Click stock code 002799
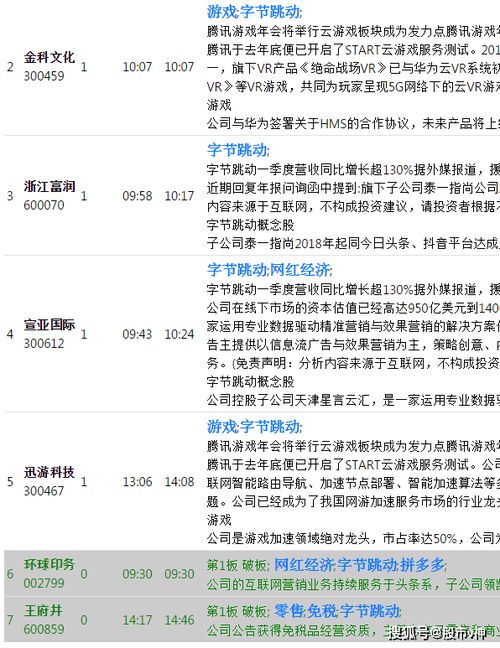Screen dimensions: 500x648 tap(44, 583)
